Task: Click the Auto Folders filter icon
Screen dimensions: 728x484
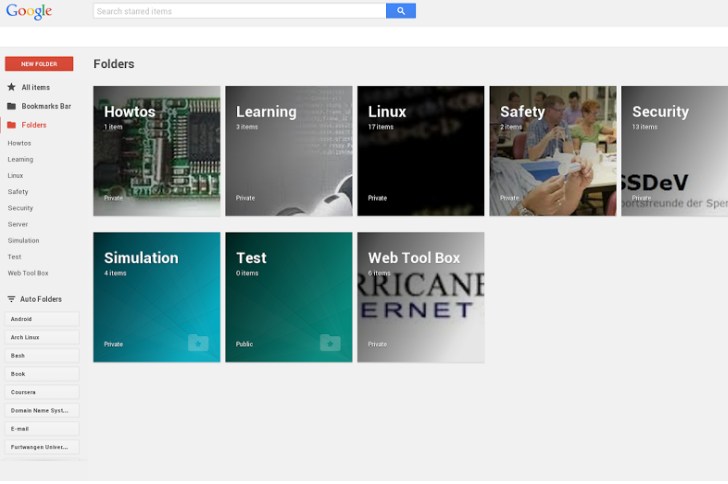Action: (11, 299)
